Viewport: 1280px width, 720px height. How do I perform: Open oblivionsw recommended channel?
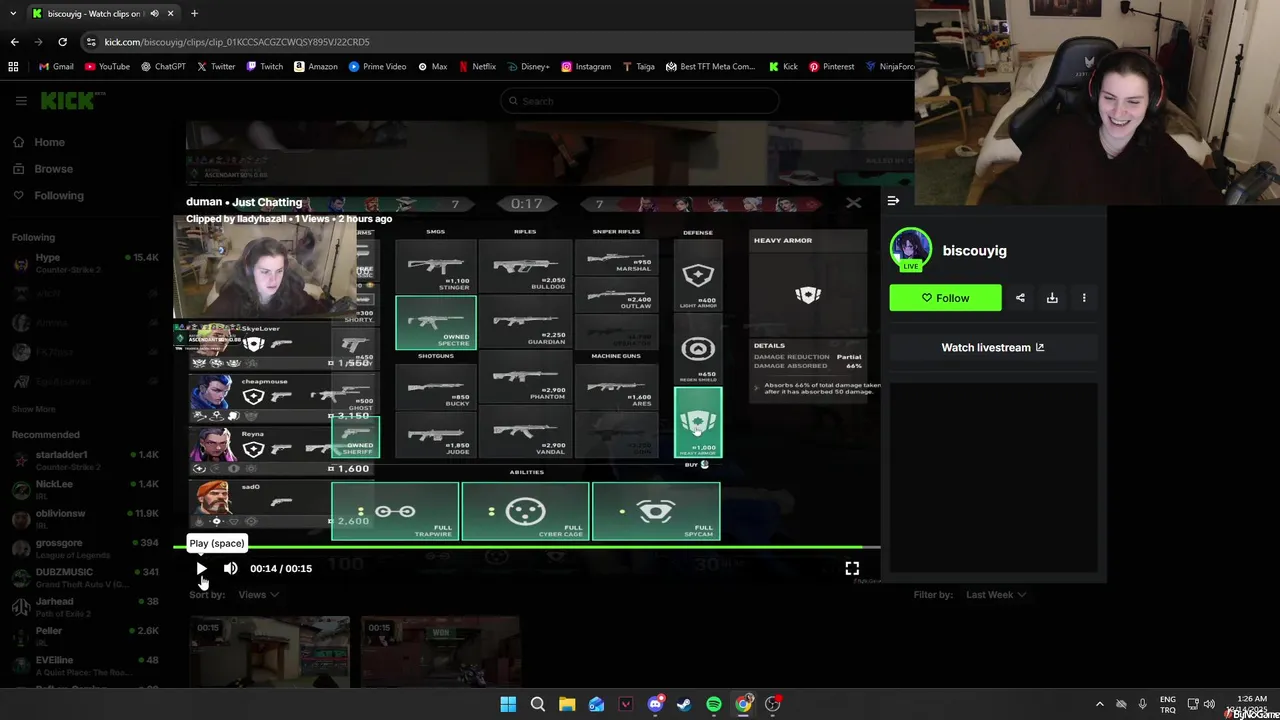[x=85, y=519]
